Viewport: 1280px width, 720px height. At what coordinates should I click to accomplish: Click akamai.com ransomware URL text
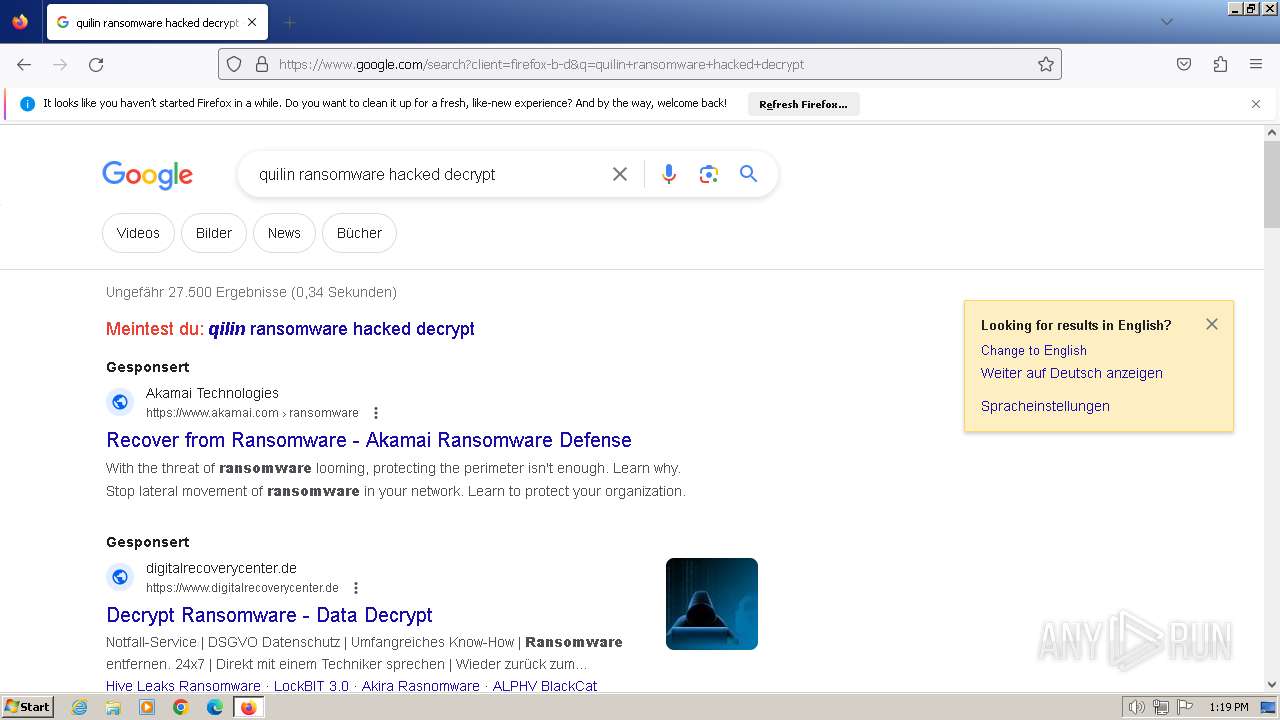(x=252, y=413)
